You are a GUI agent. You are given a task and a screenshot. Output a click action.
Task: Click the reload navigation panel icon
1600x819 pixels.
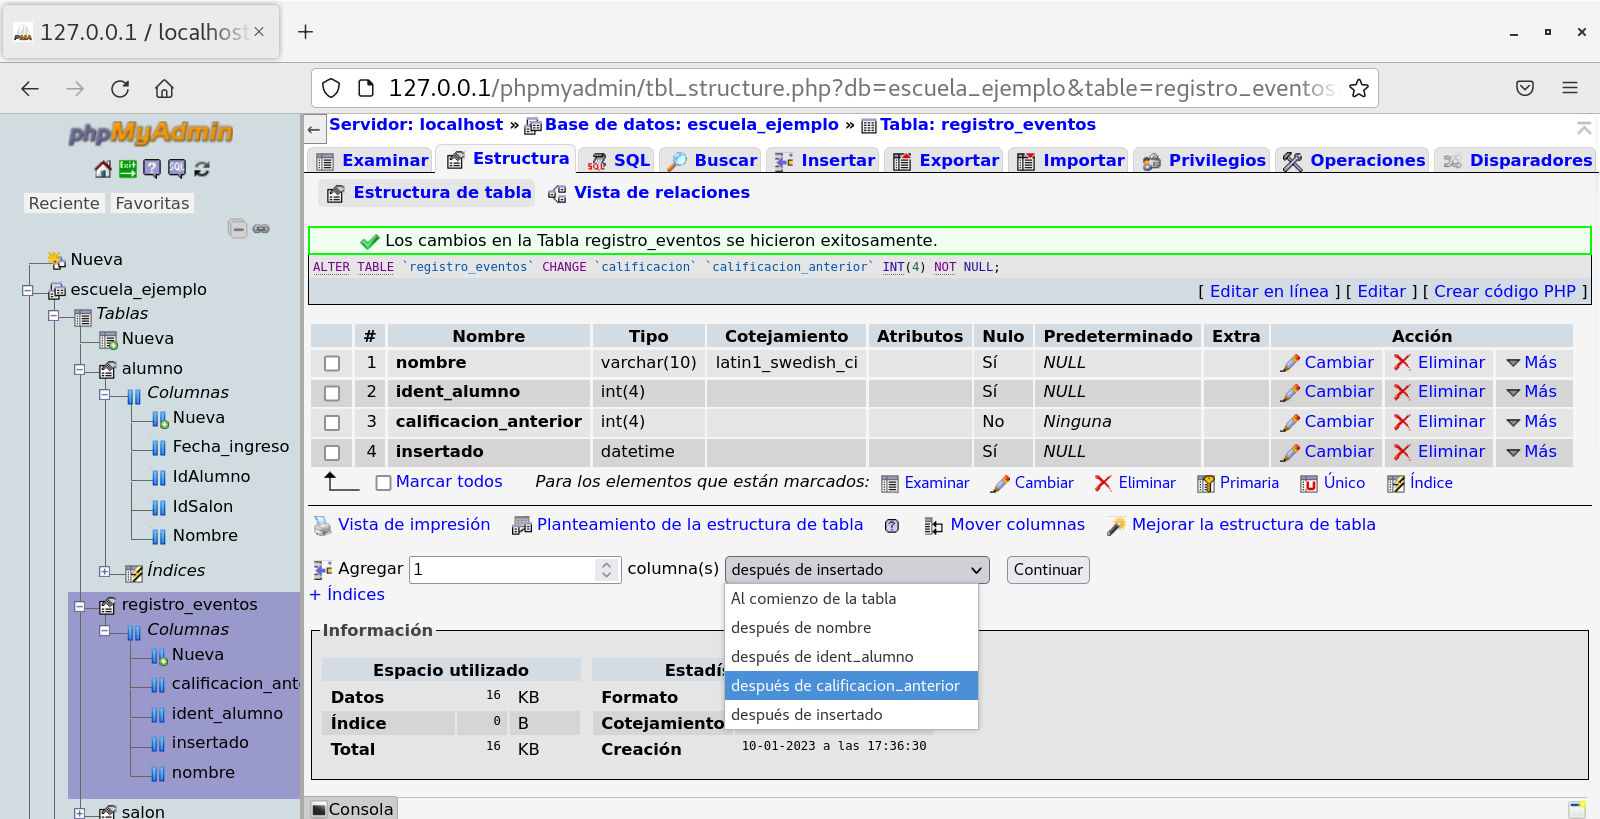tap(202, 169)
